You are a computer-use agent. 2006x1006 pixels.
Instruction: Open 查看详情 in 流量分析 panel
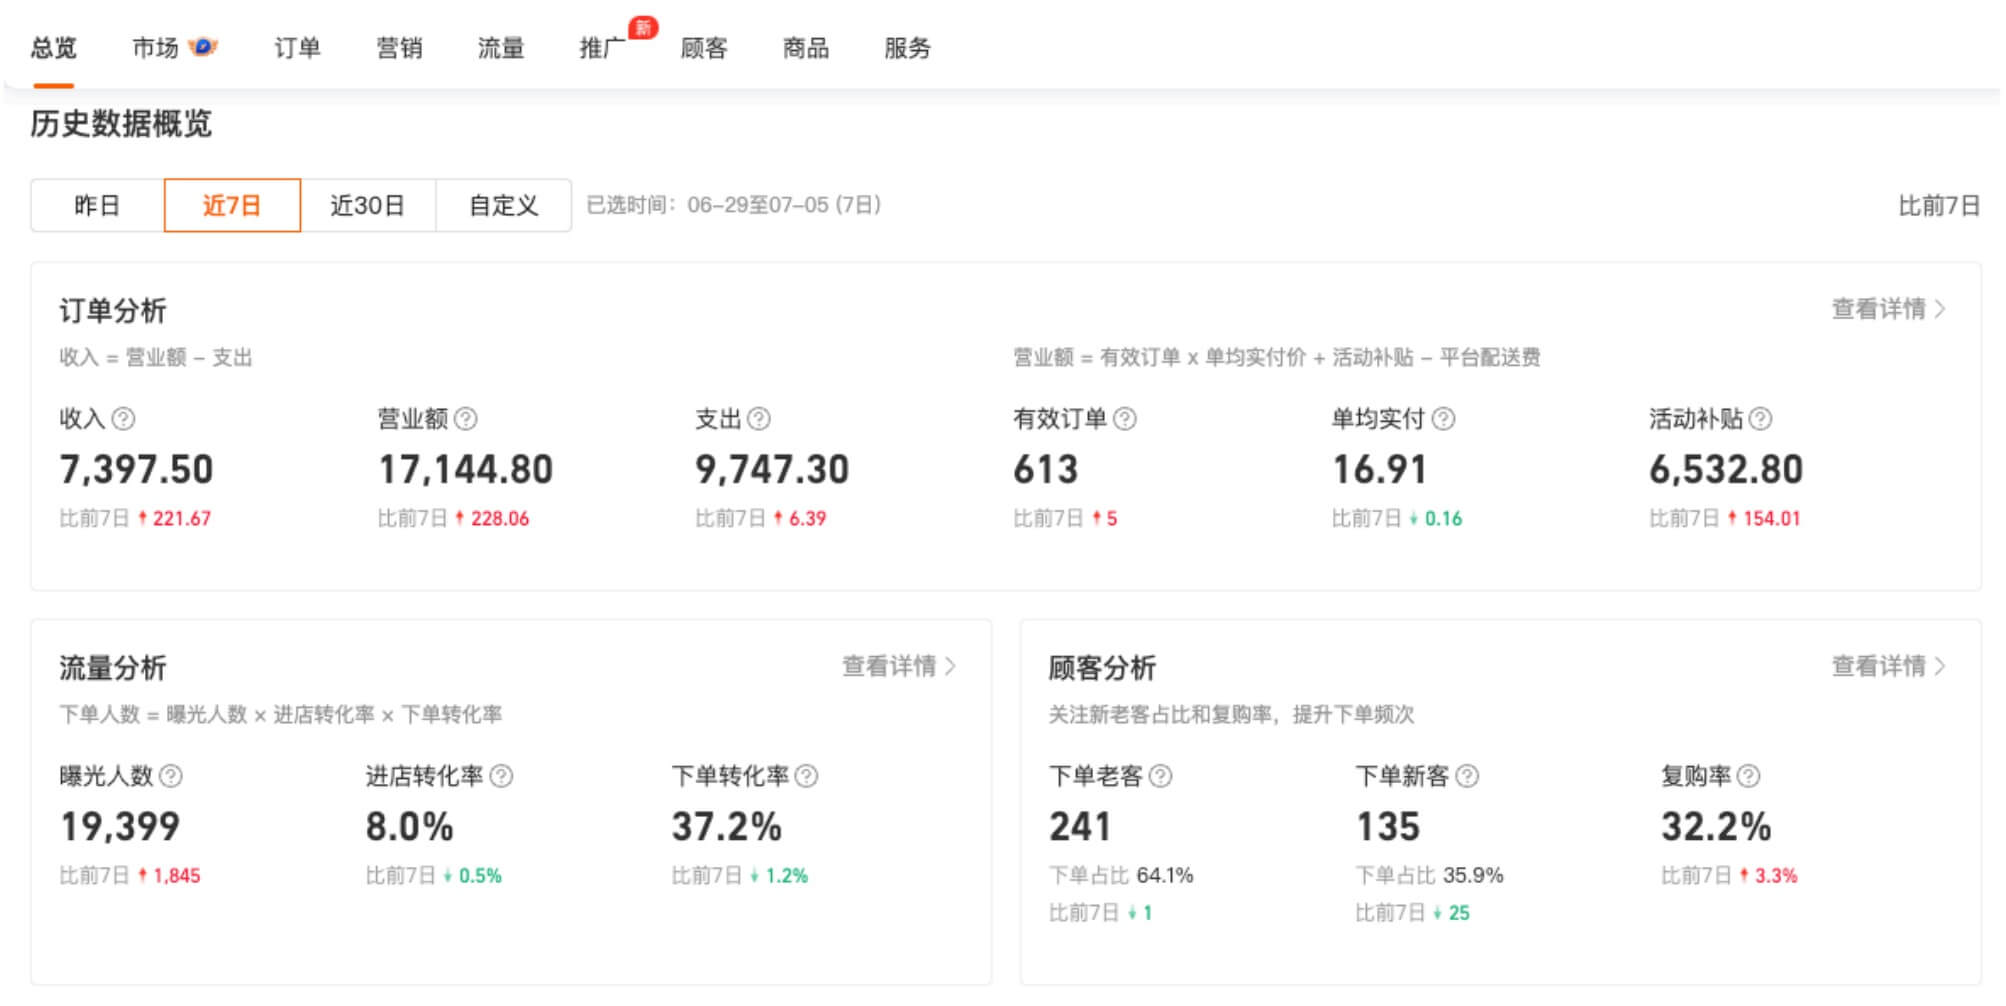pyautogui.click(x=898, y=666)
